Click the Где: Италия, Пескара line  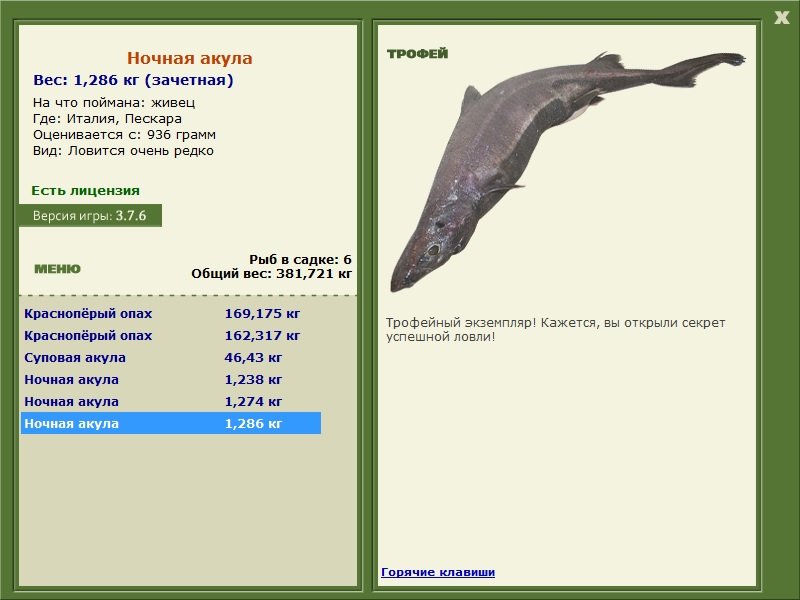[x=107, y=118]
